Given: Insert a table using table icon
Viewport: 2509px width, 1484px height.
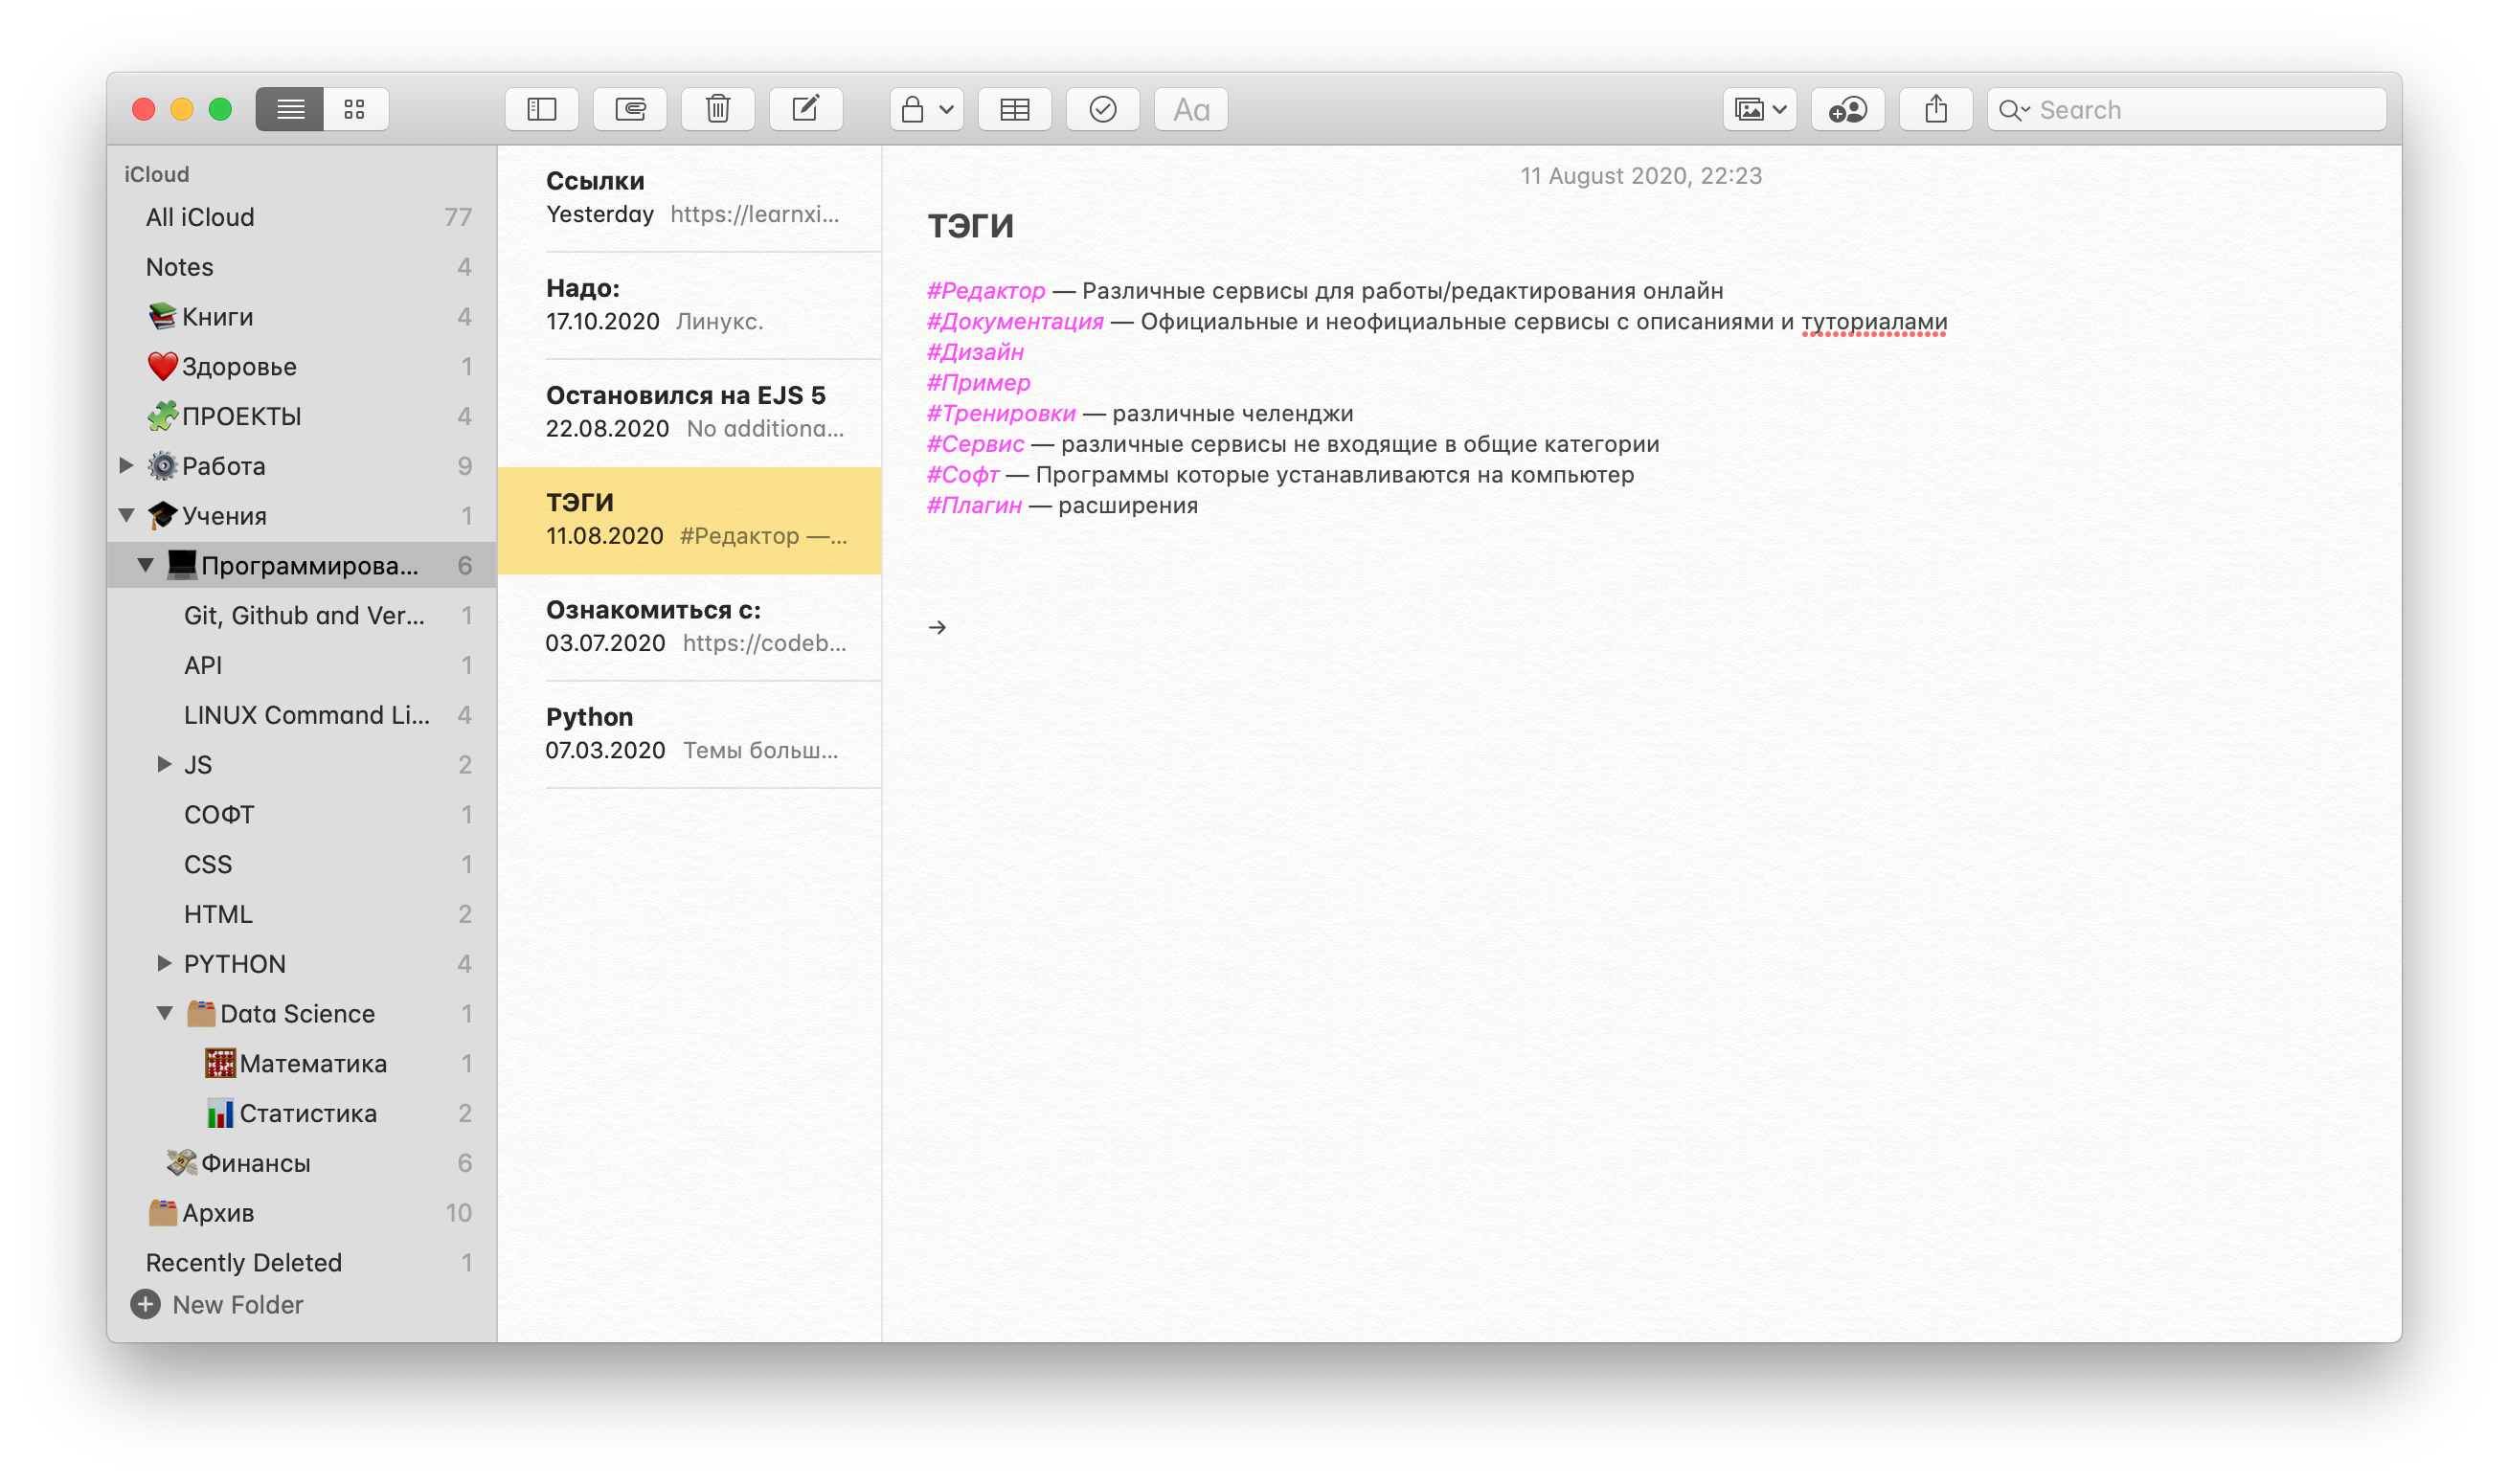Looking at the screenshot, I should coord(1014,109).
